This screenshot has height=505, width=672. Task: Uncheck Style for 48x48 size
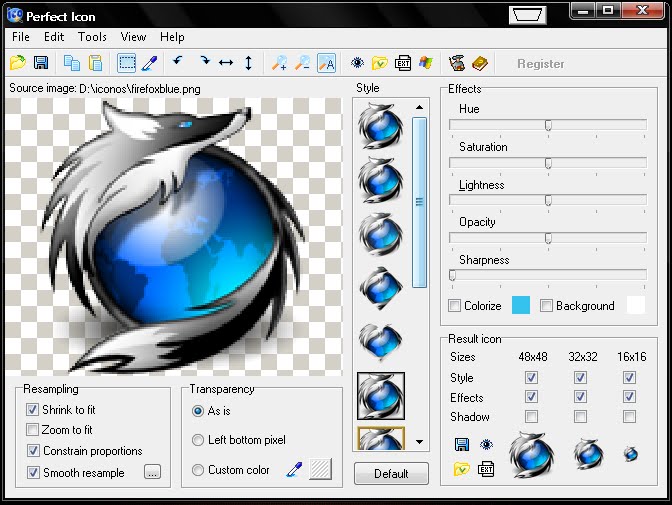531,377
